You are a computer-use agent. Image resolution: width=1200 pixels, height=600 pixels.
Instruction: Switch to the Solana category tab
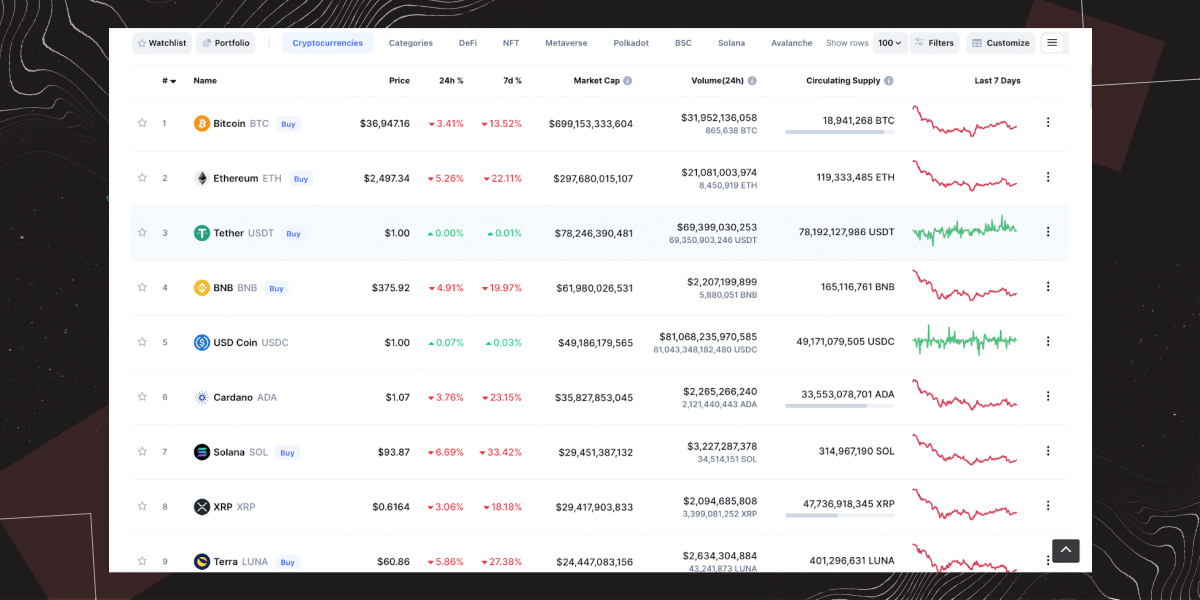click(x=731, y=43)
